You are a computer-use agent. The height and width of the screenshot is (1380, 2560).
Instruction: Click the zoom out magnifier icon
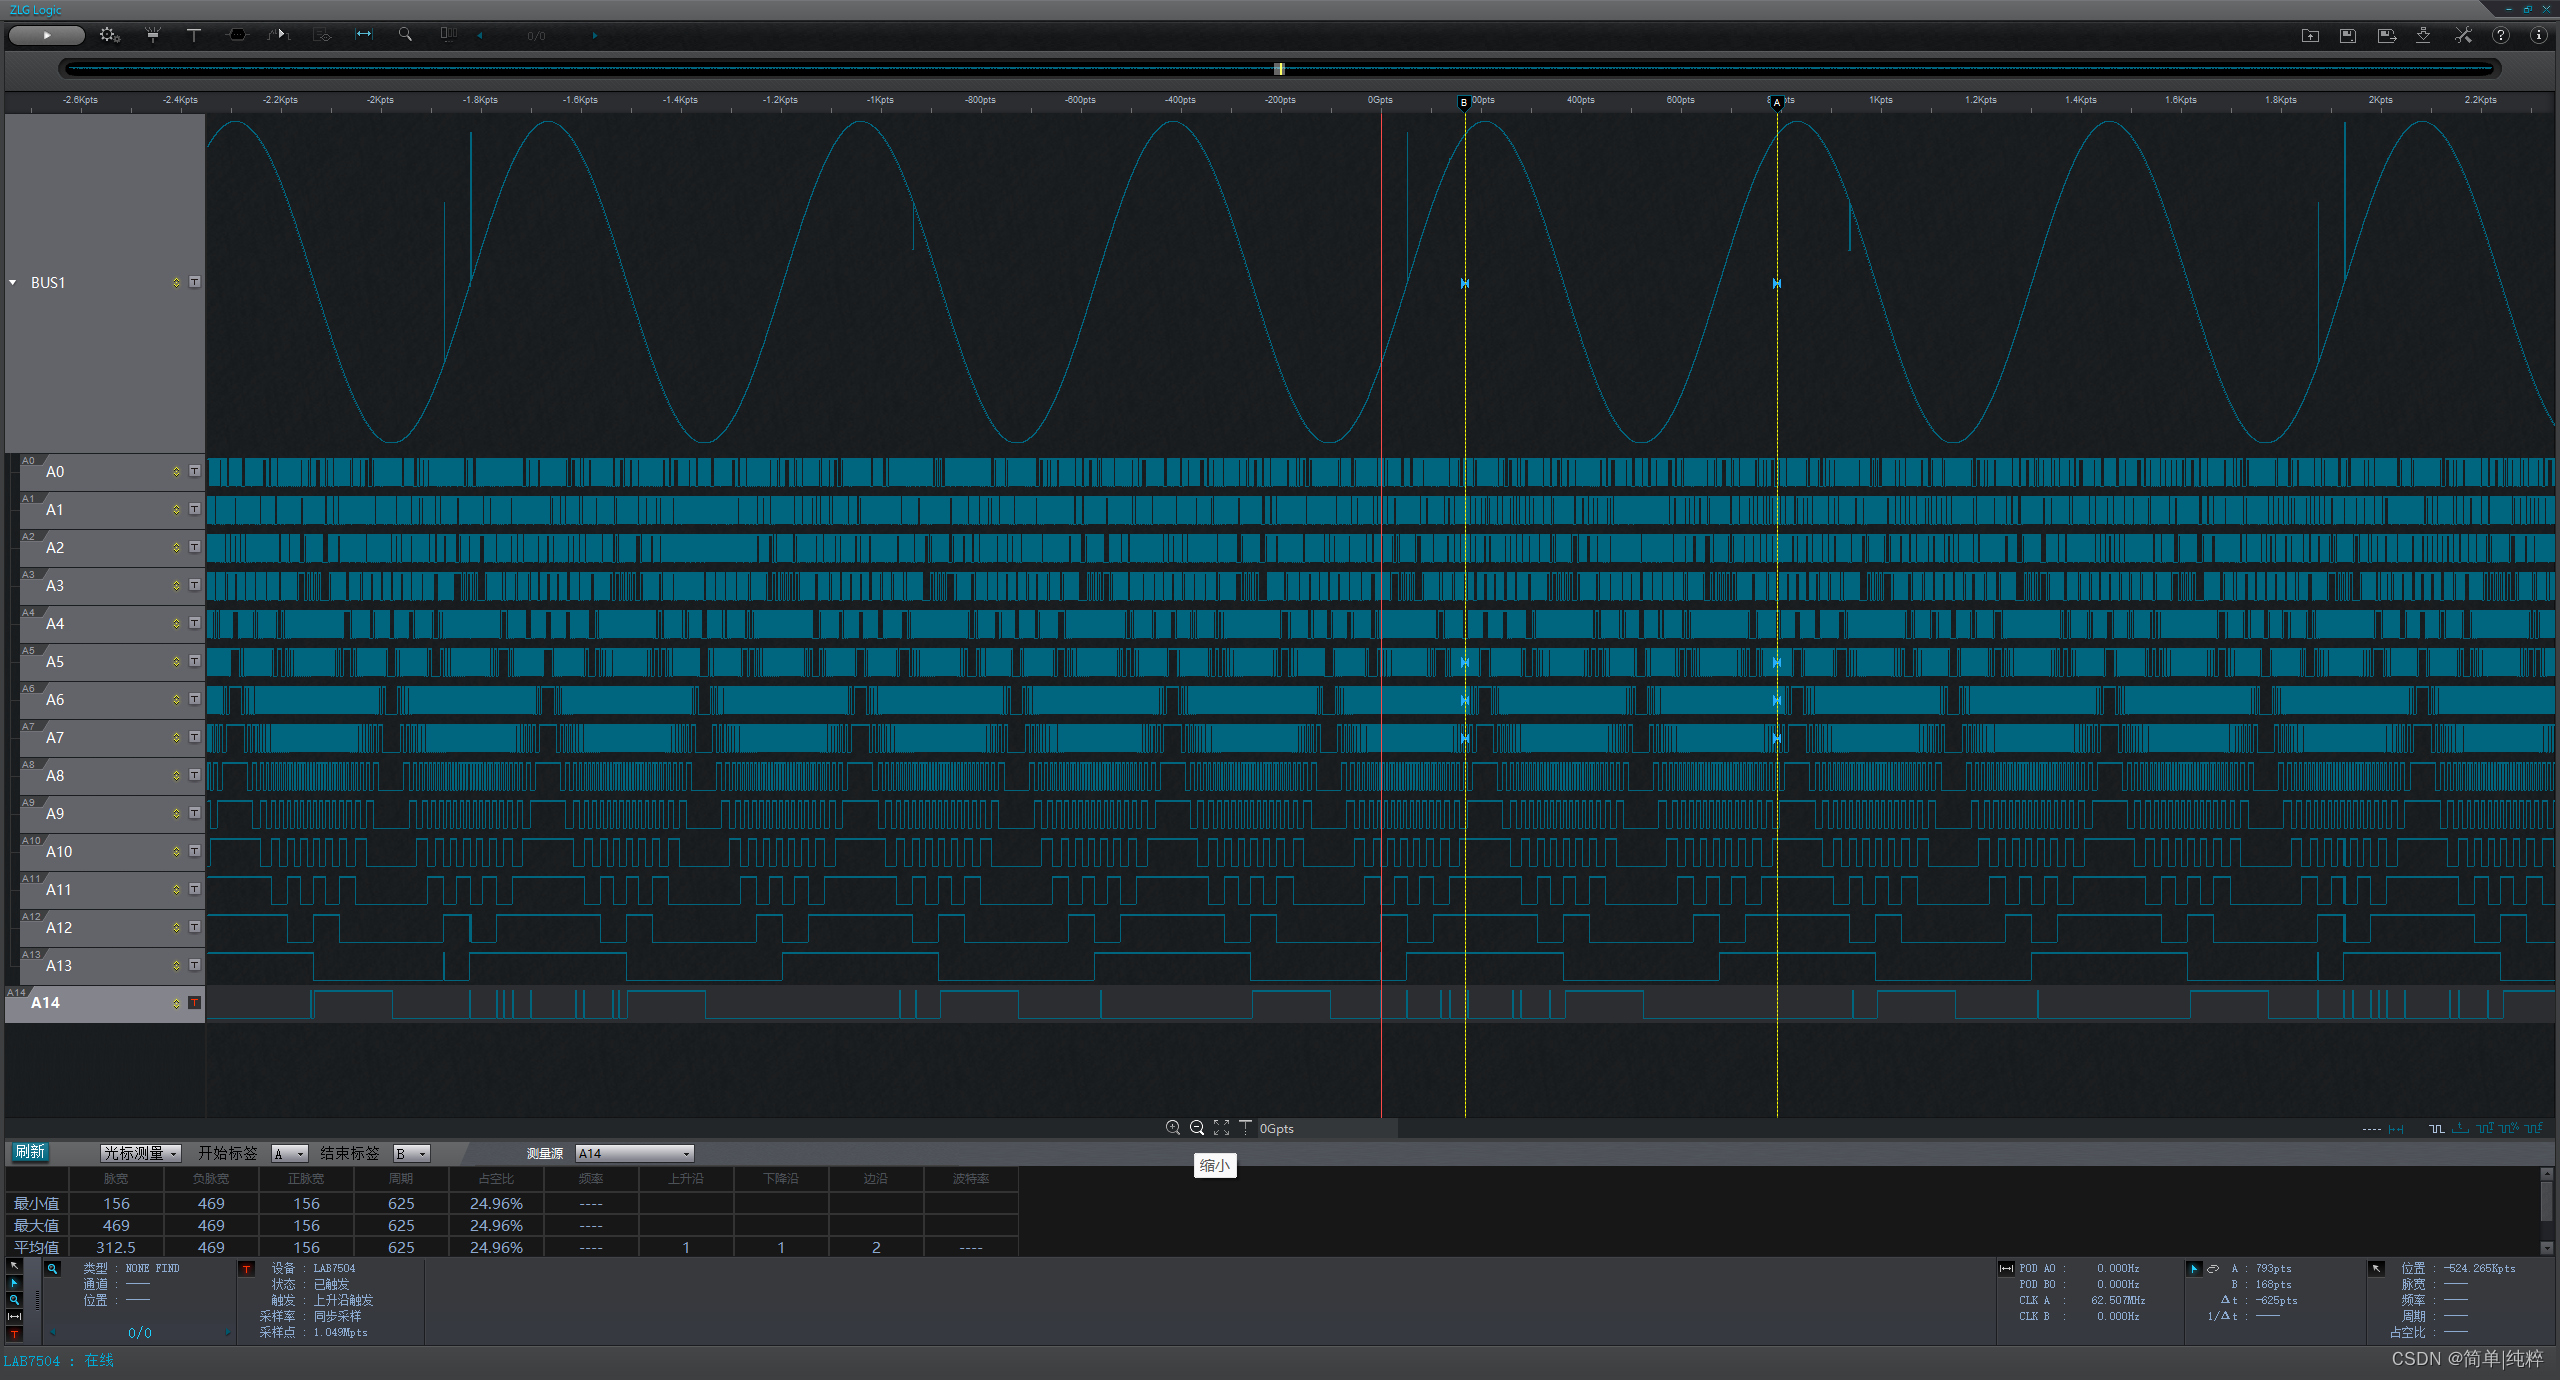[1197, 1128]
